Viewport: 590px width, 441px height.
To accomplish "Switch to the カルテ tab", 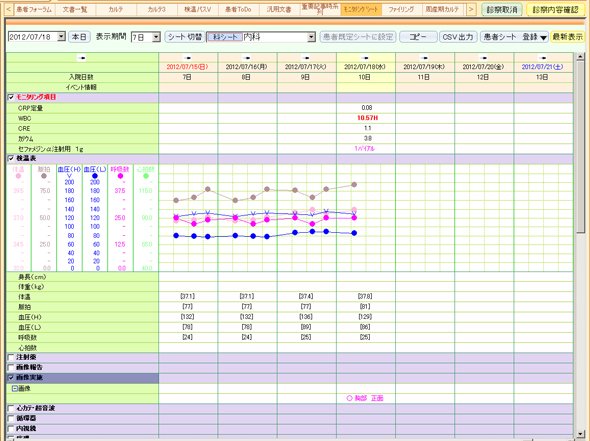I will point(116,9).
